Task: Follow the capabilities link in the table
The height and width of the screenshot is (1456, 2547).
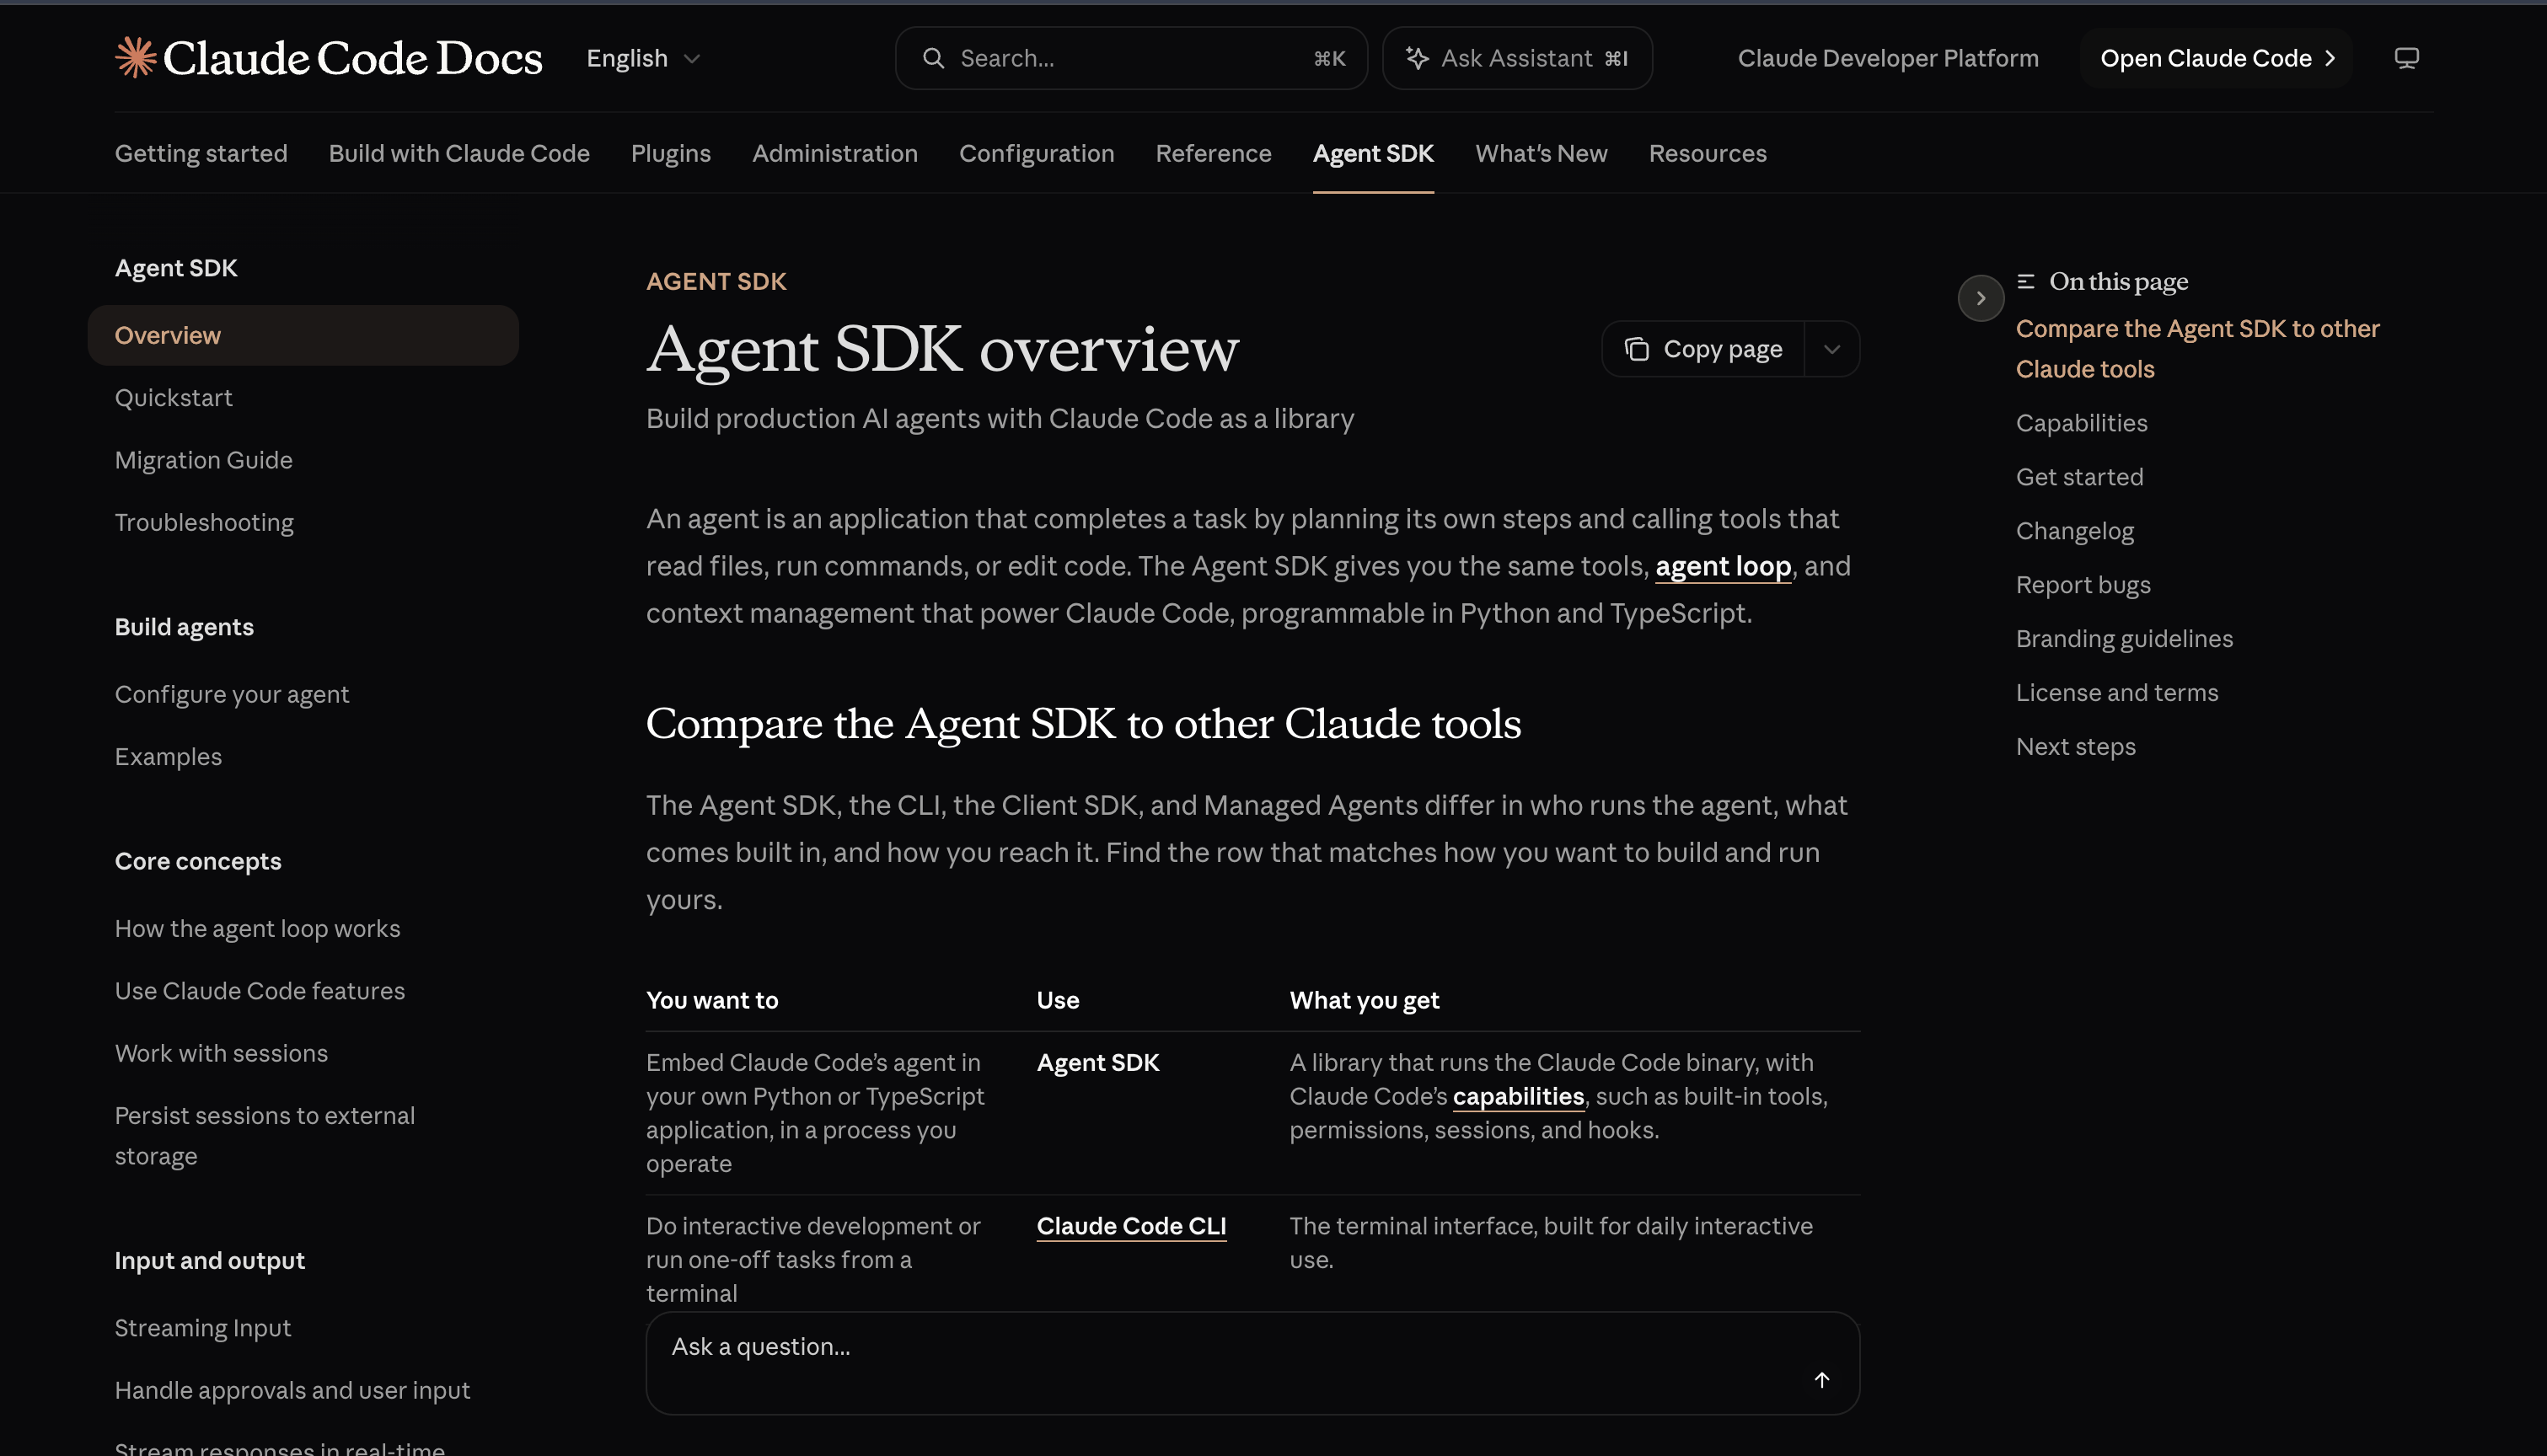Action: pos(1518,1096)
